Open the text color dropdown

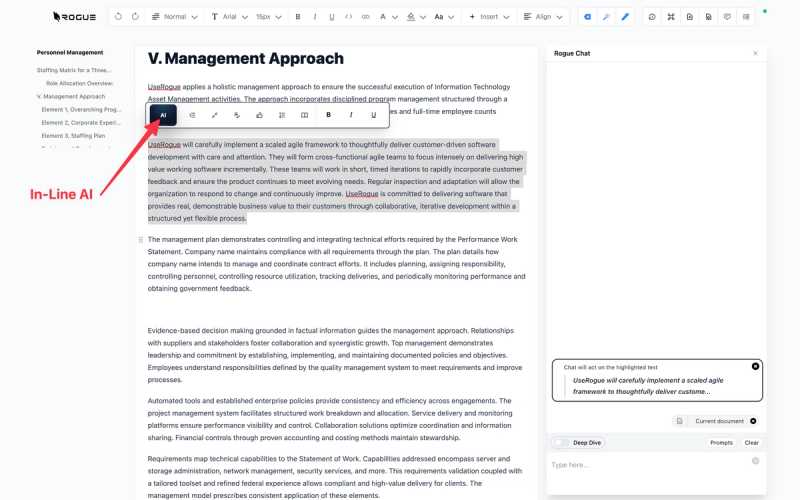coord(388,17)
